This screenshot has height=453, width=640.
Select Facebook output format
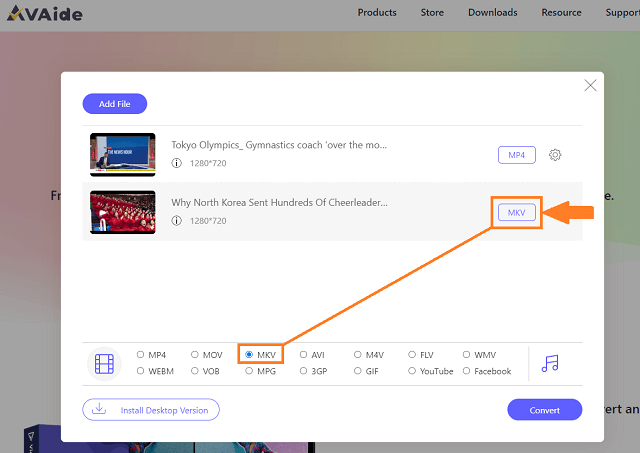(x=466, y=371)
